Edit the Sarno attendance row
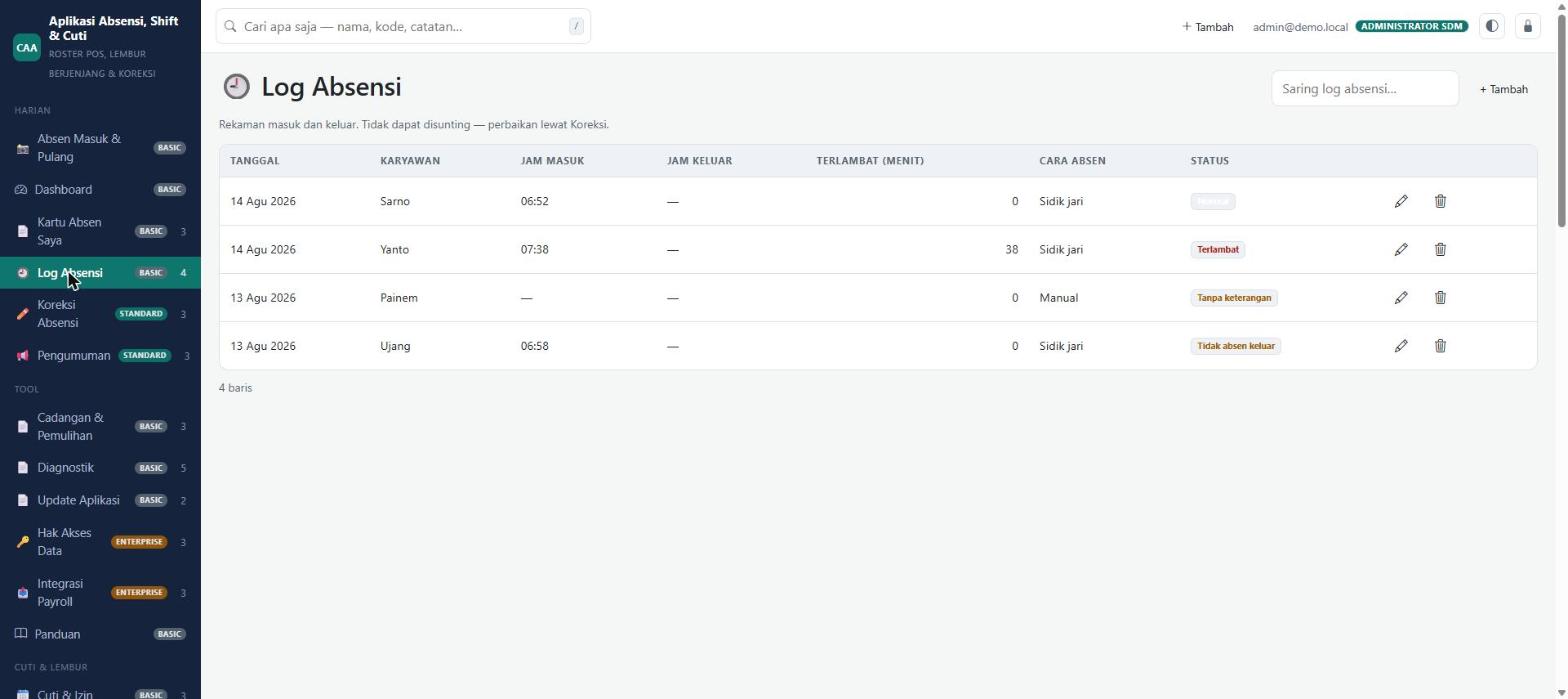The height and width of the screenshot is (699, 1568). pyautogui.click(x=1401, y=201)
